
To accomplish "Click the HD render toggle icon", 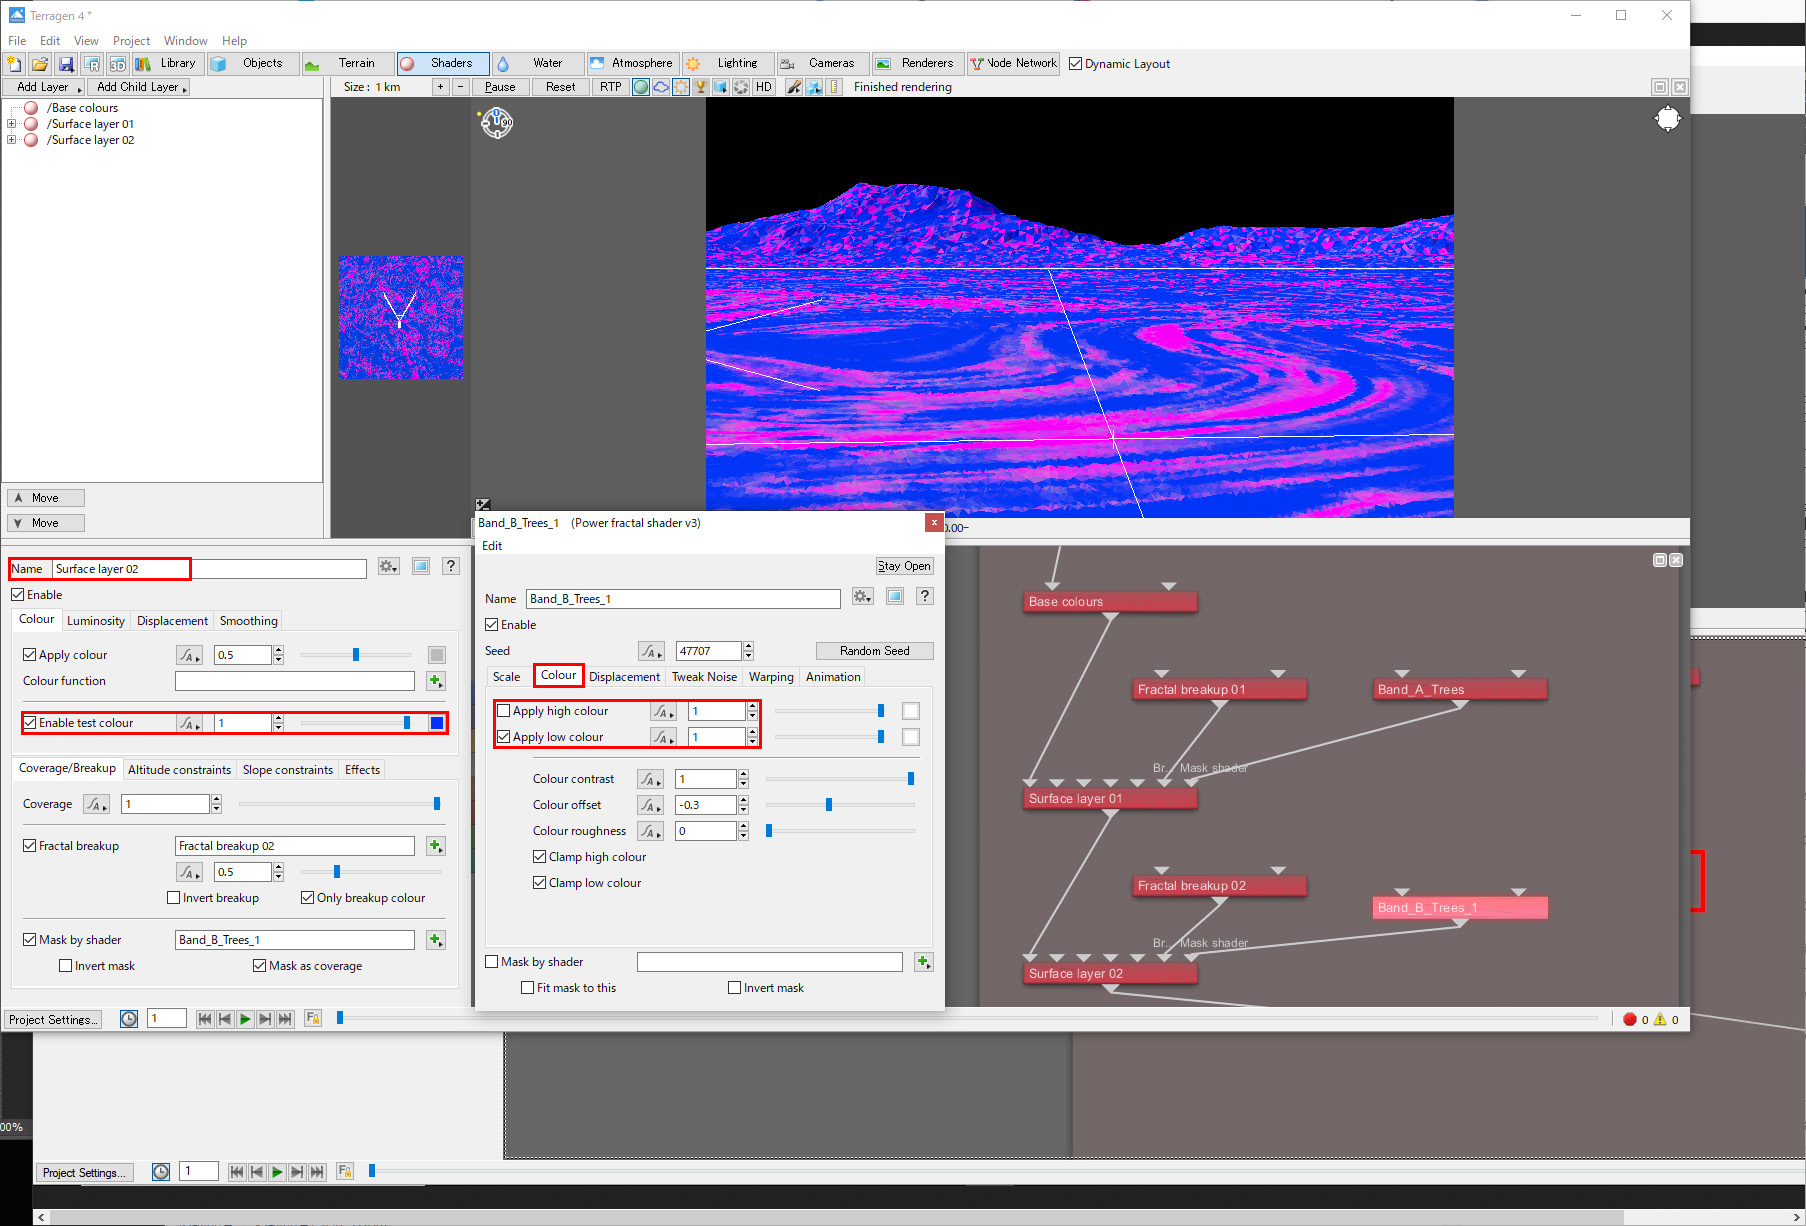I will (764, 87).
